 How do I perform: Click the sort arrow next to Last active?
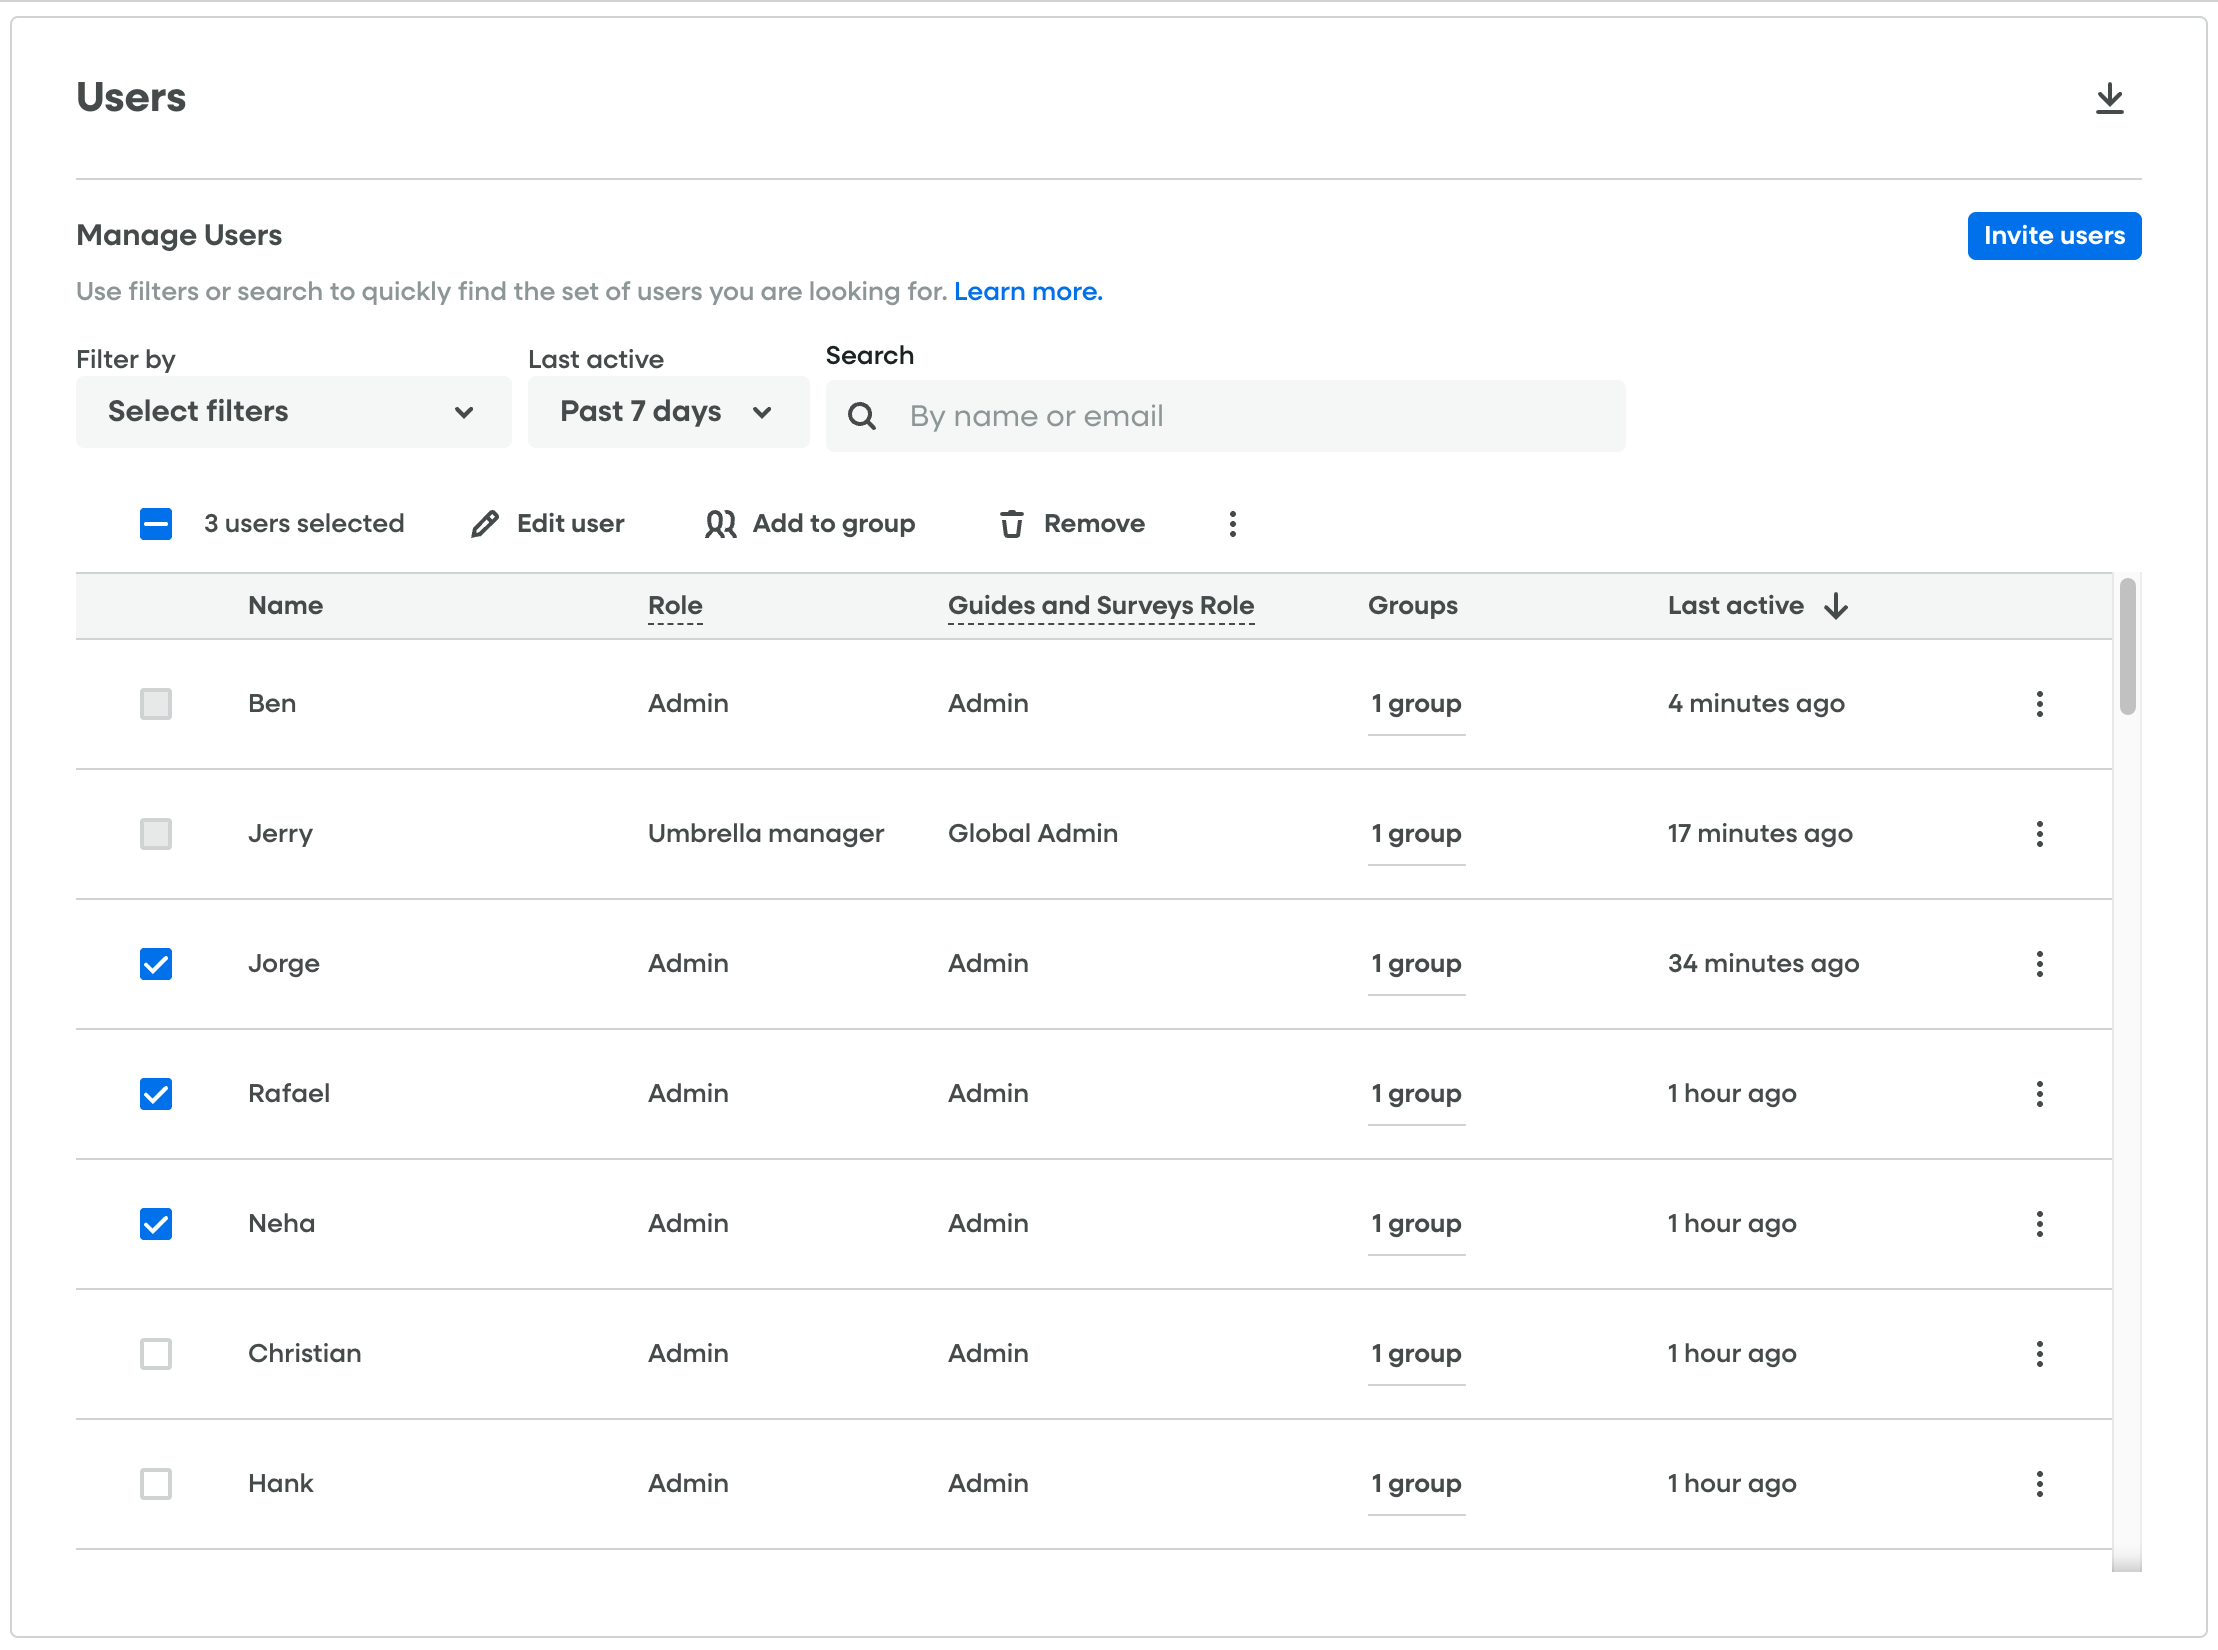[1836, 606]
